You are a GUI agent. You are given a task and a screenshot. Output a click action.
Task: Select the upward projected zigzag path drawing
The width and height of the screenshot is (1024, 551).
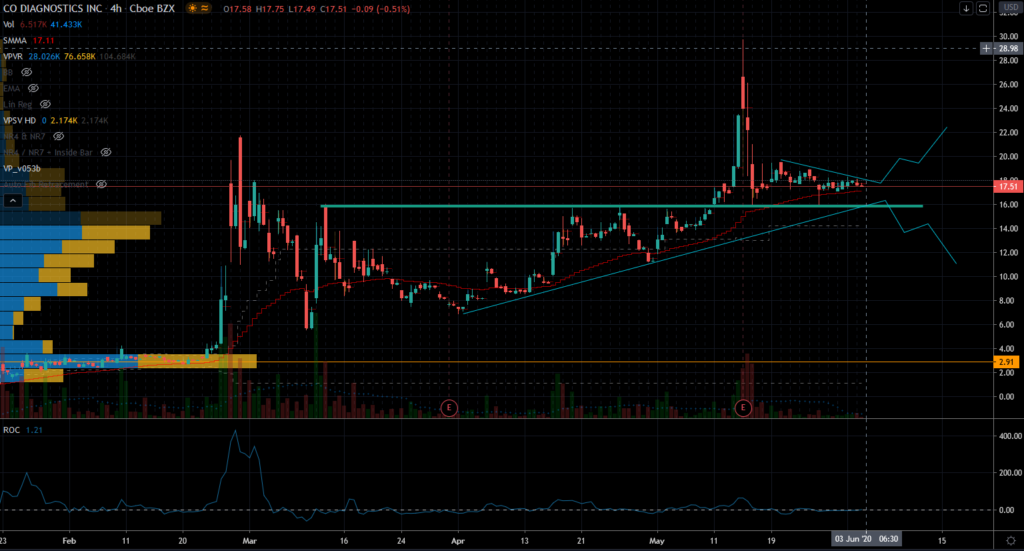point(912,155)
